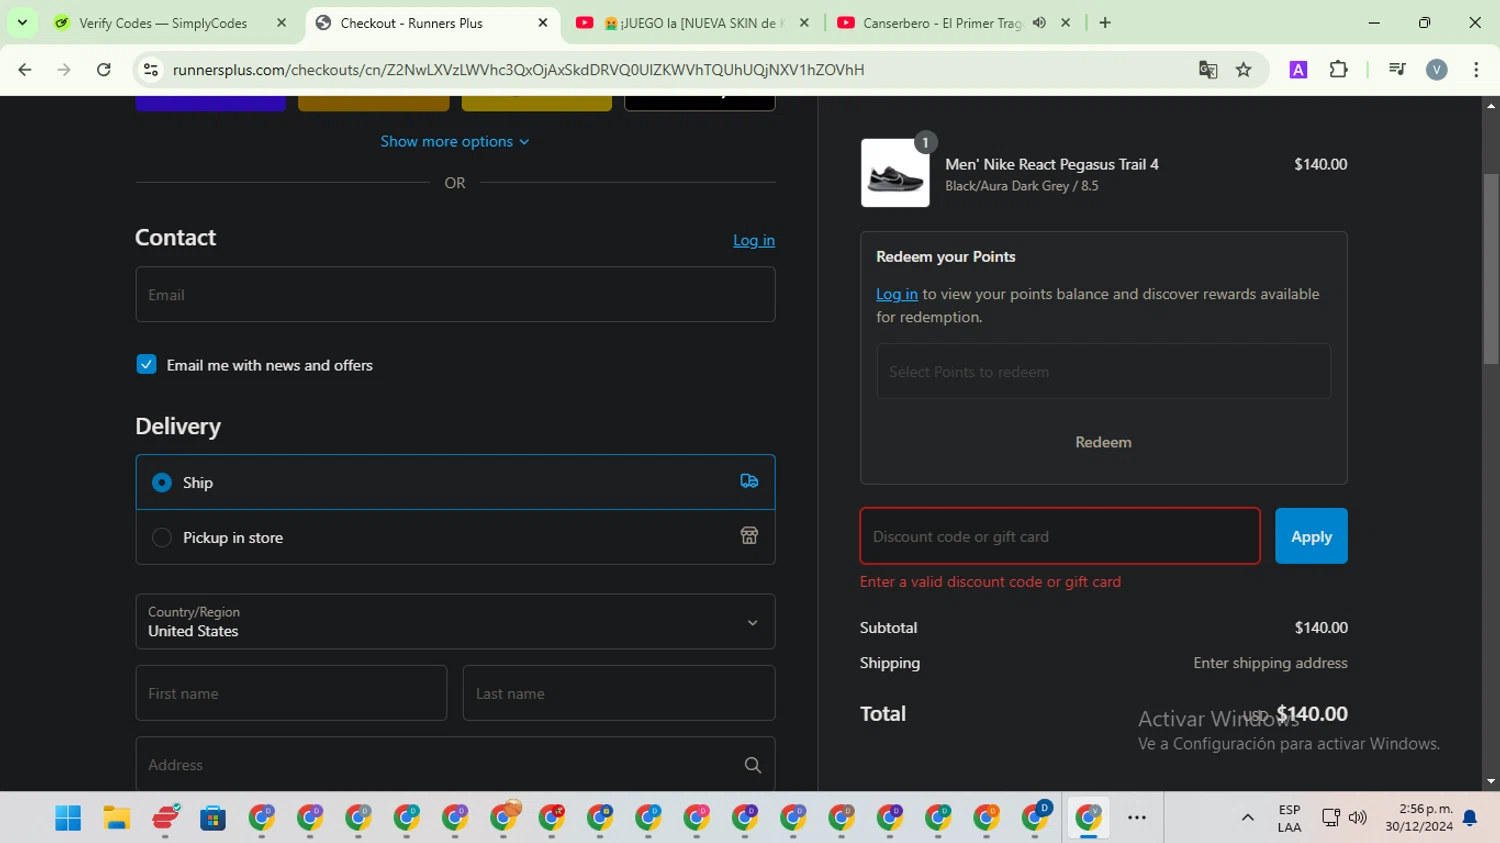Click the store pickup icon
Image resolution: width=1500 pixels, height=843 pixels.
point(749,536)
